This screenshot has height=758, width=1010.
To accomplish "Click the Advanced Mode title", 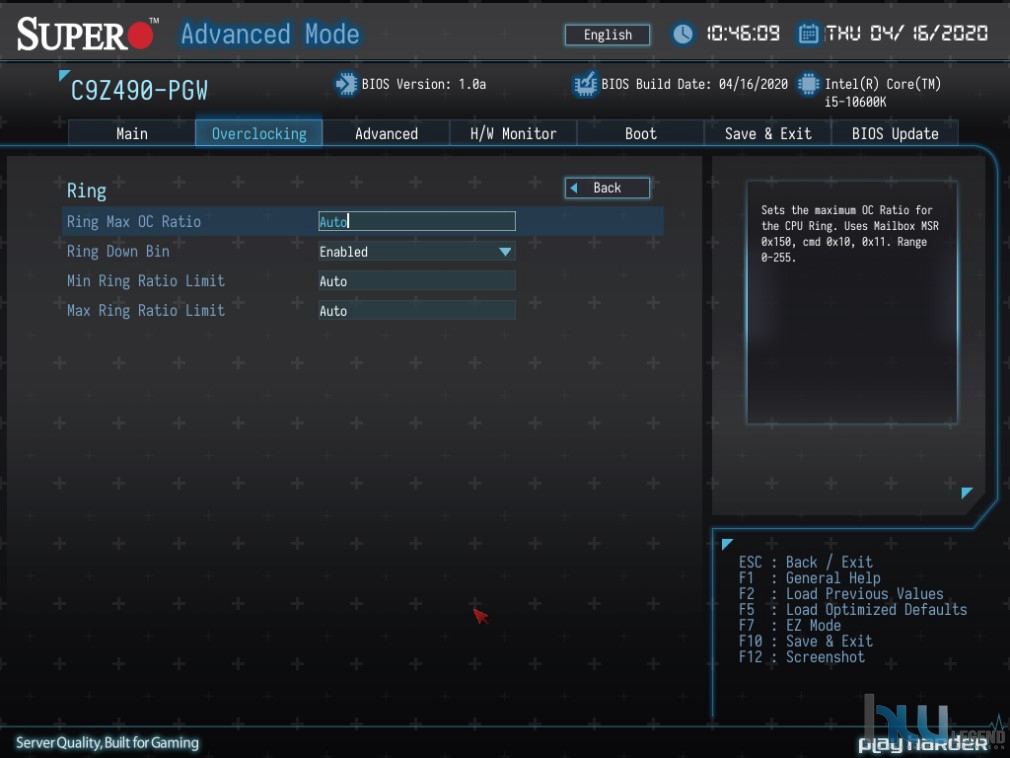I will click(x=270, y=34).
